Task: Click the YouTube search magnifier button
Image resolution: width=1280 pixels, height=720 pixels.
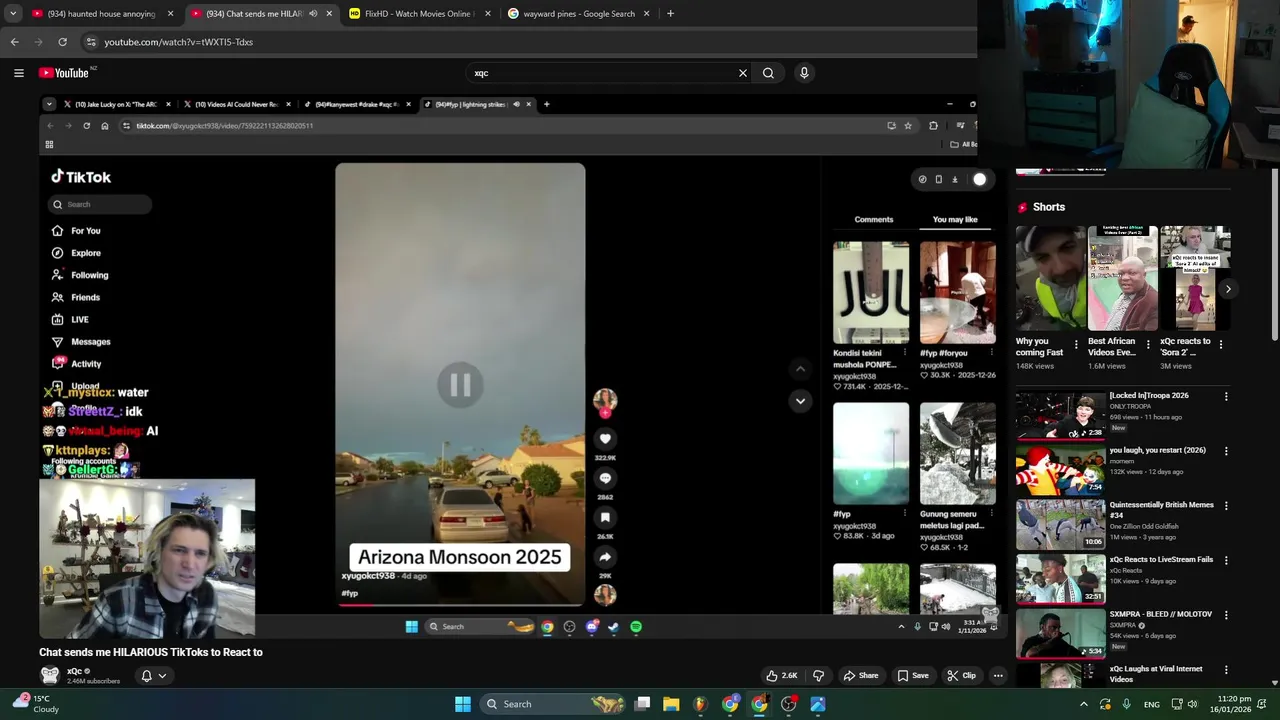Action: point(768,73)
